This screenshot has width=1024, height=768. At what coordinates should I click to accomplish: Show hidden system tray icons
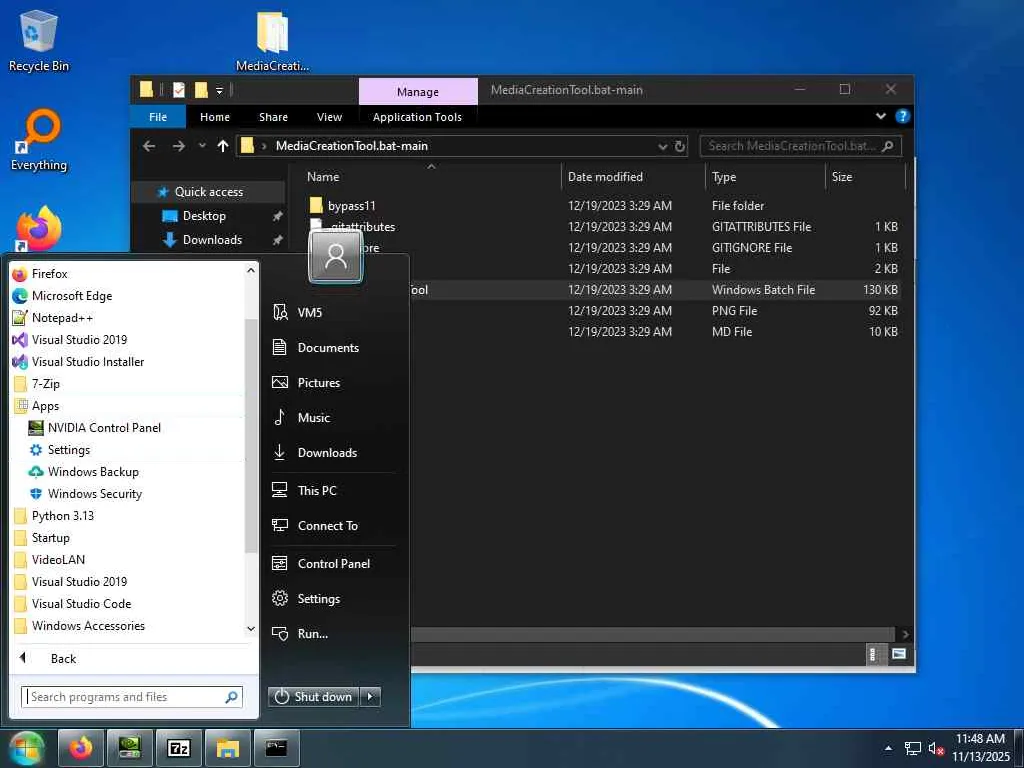[888, 748]
